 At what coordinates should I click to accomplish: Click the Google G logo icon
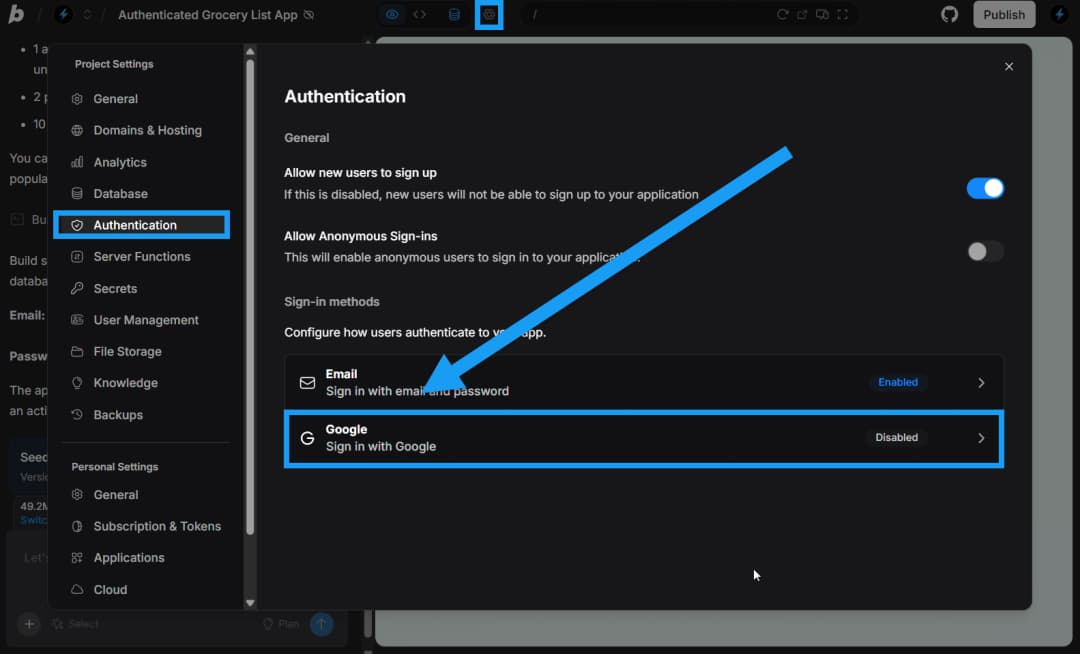click(x=307, y=439)
